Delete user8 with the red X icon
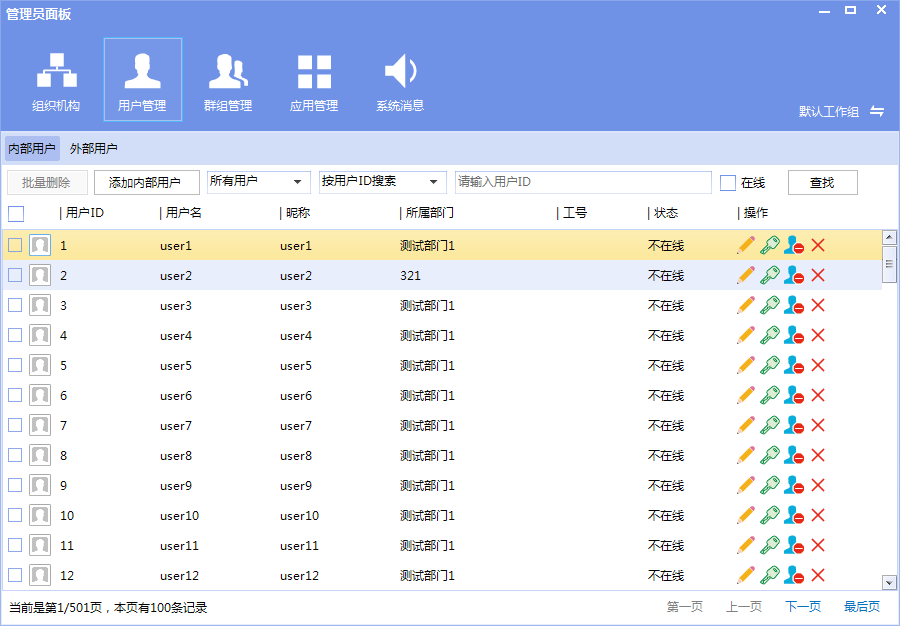This screenshot has height=626, width=900. click(818, 455)
